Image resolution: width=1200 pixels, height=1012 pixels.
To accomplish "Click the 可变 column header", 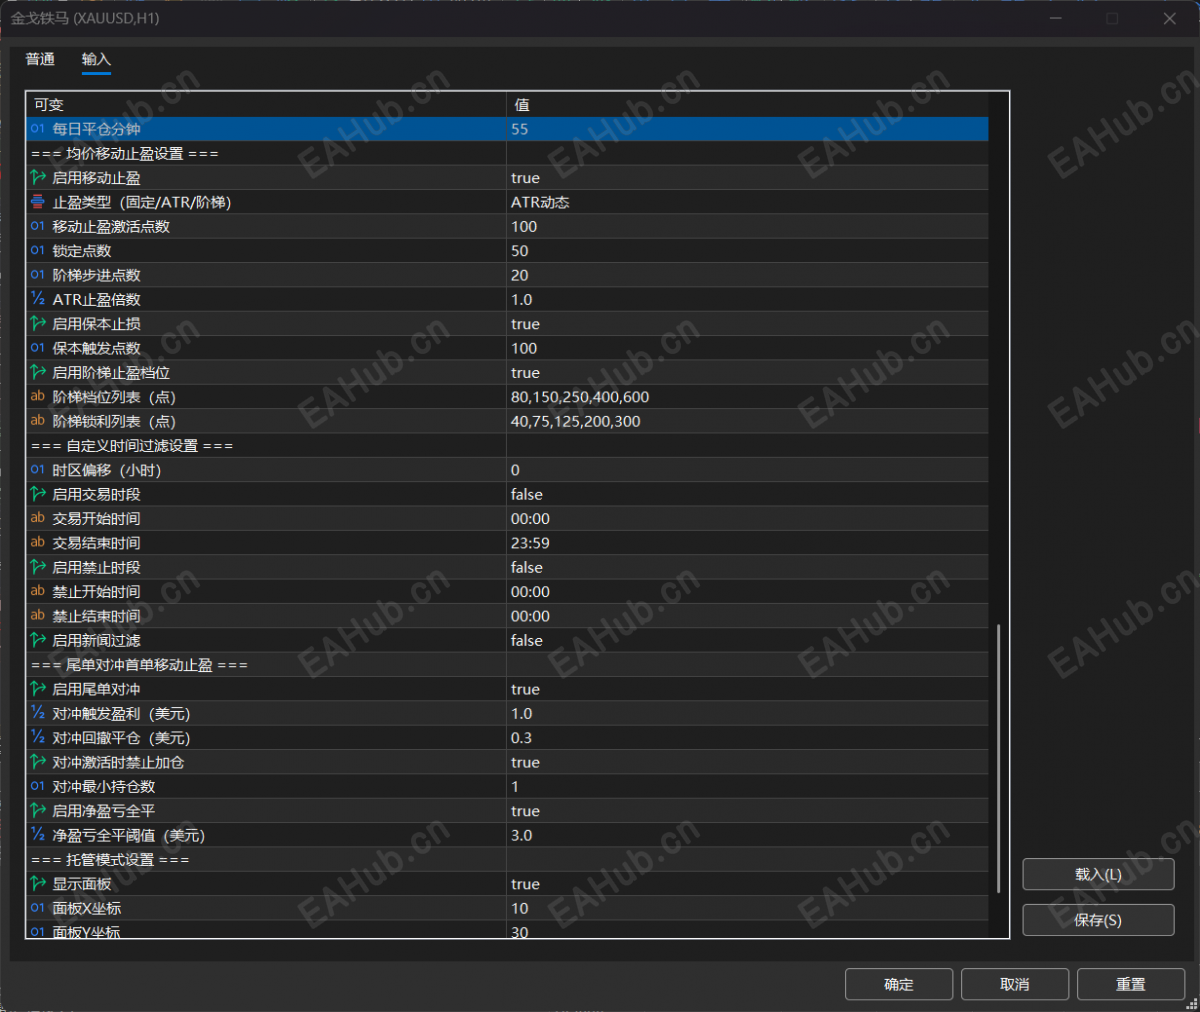I will pyautogui.click(x=266, y=105).
